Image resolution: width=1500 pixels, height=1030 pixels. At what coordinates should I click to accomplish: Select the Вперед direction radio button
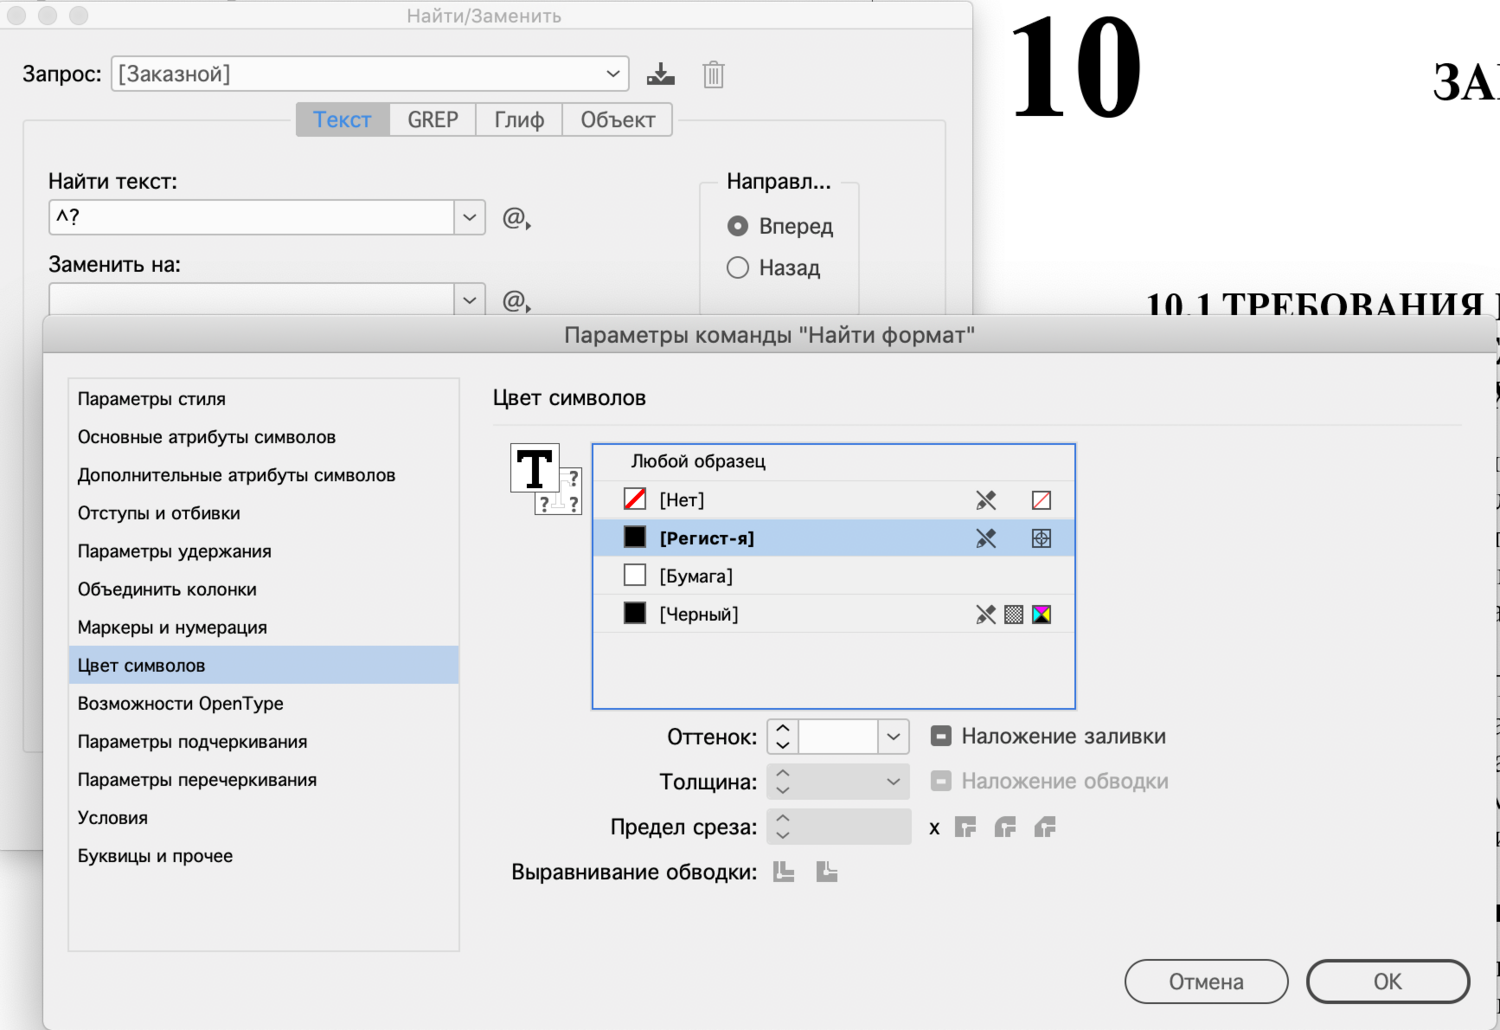[738, 226]
